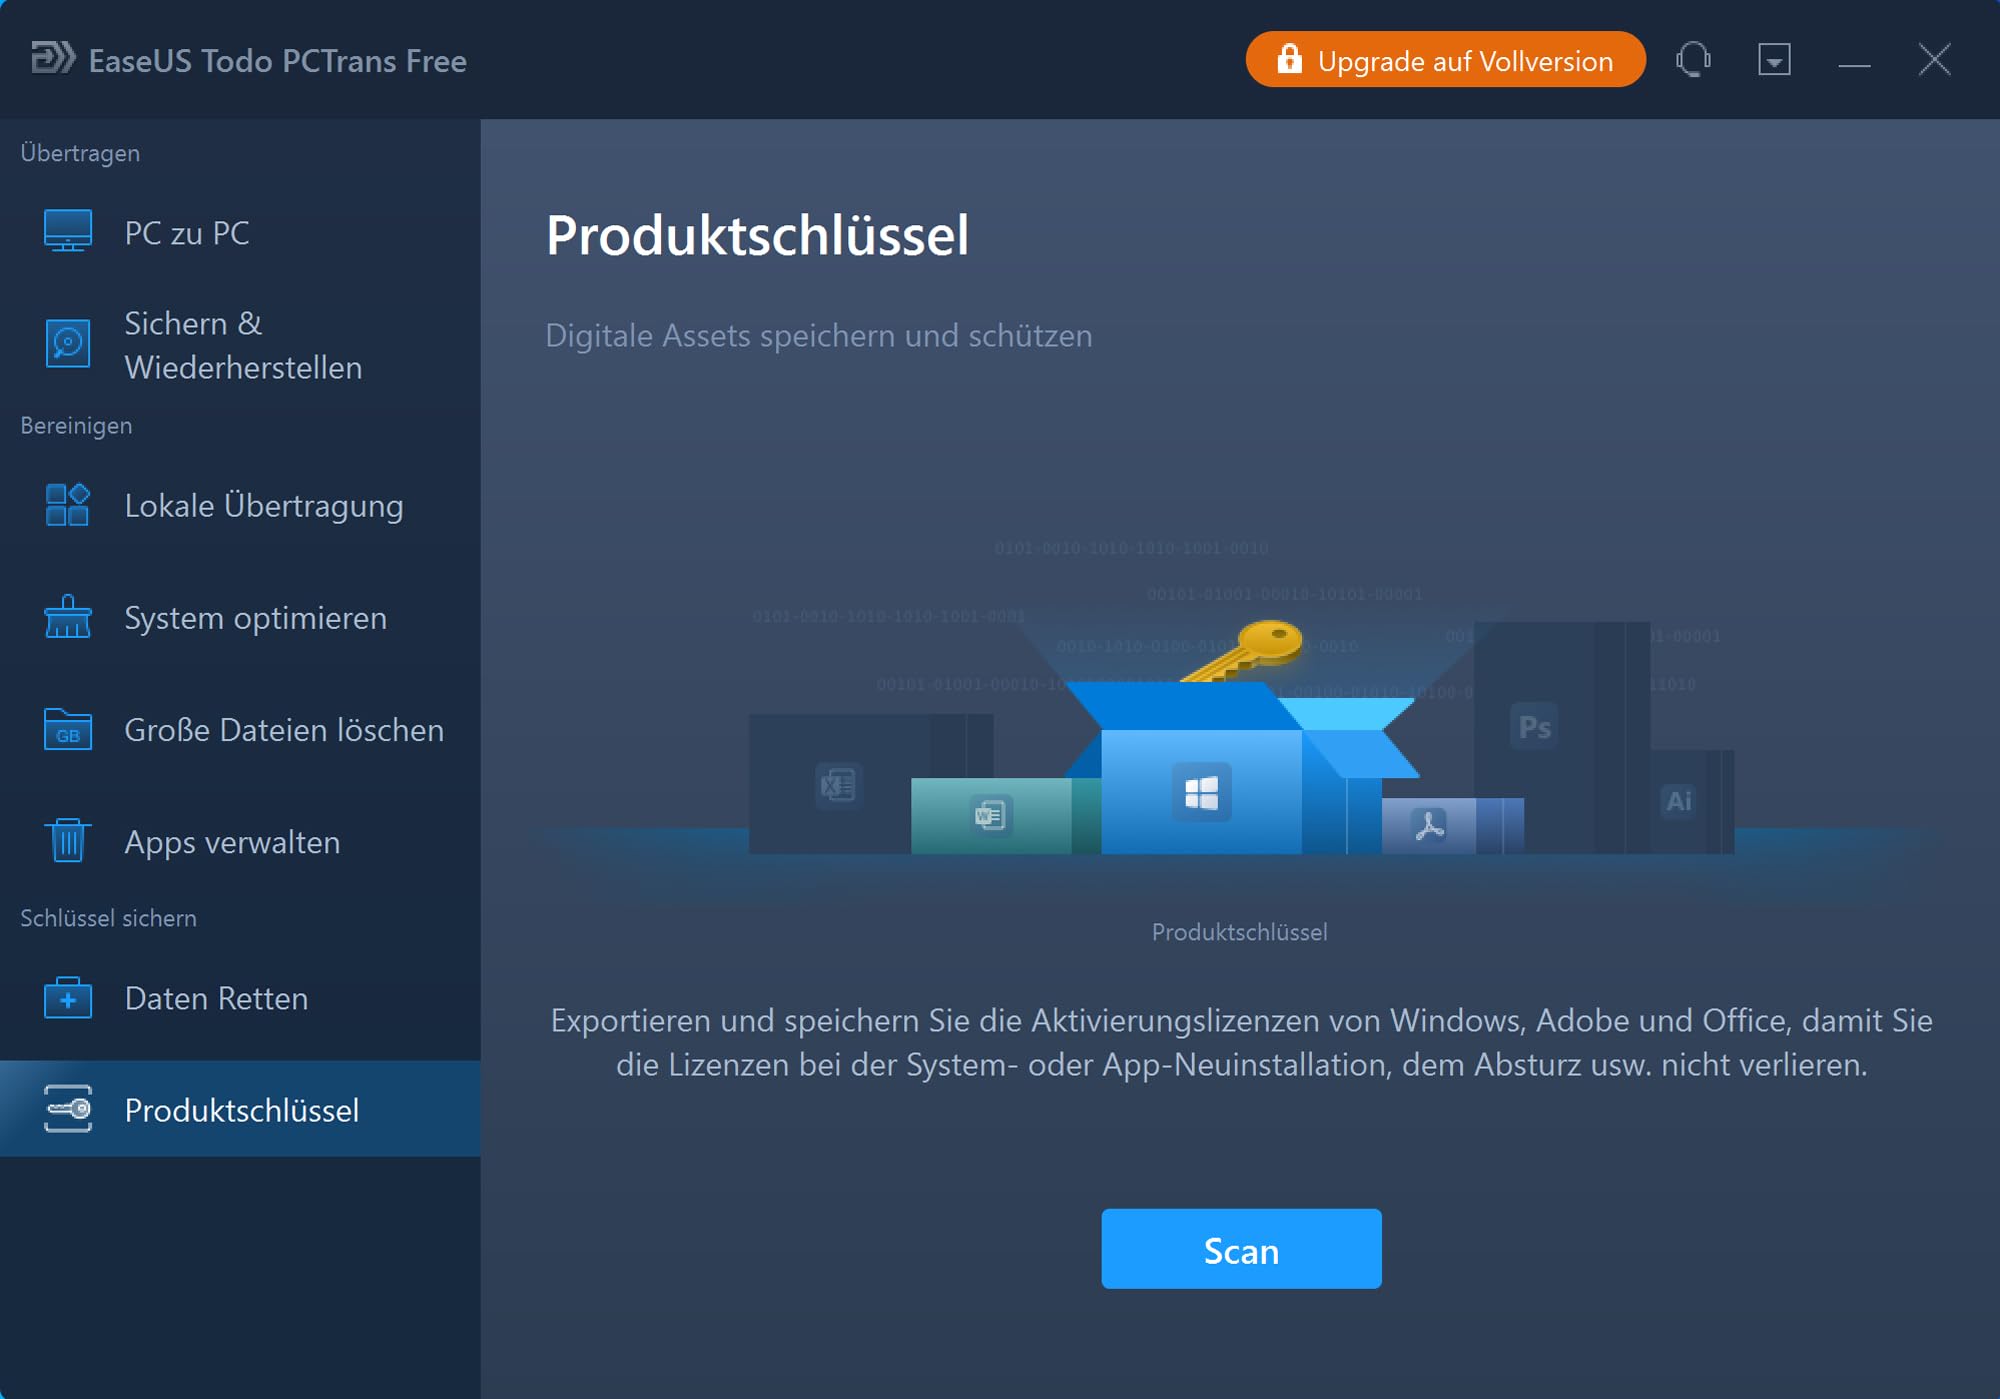Click lock icon on the upgrade button
Screen dimensions: 2000x1399
[1289, 59]
